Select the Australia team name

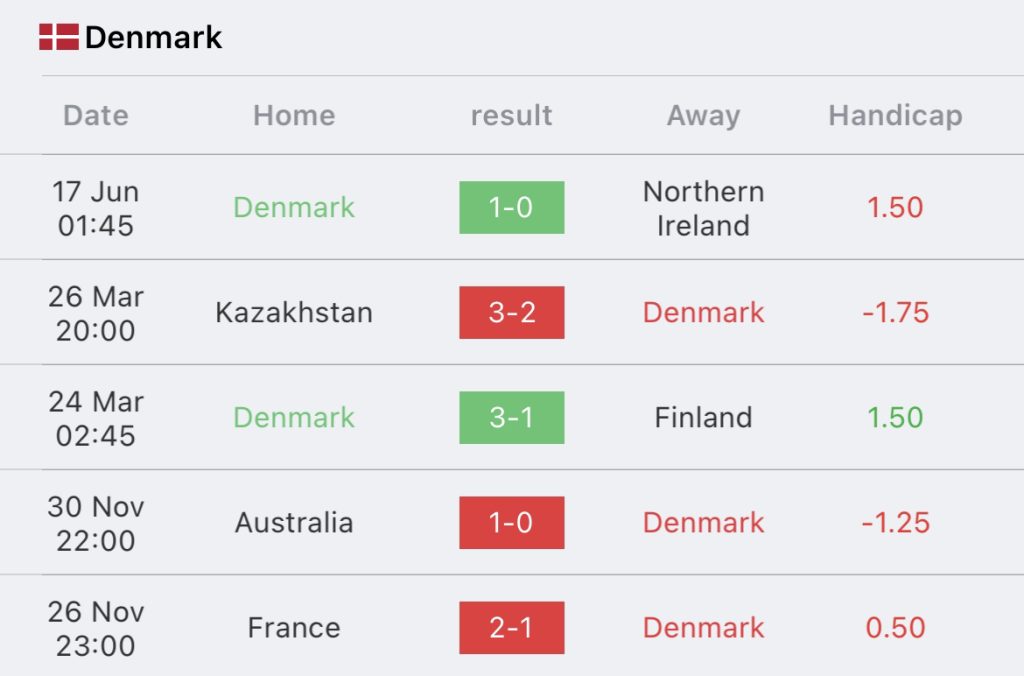pyautogui.click(x=294, y=523)
